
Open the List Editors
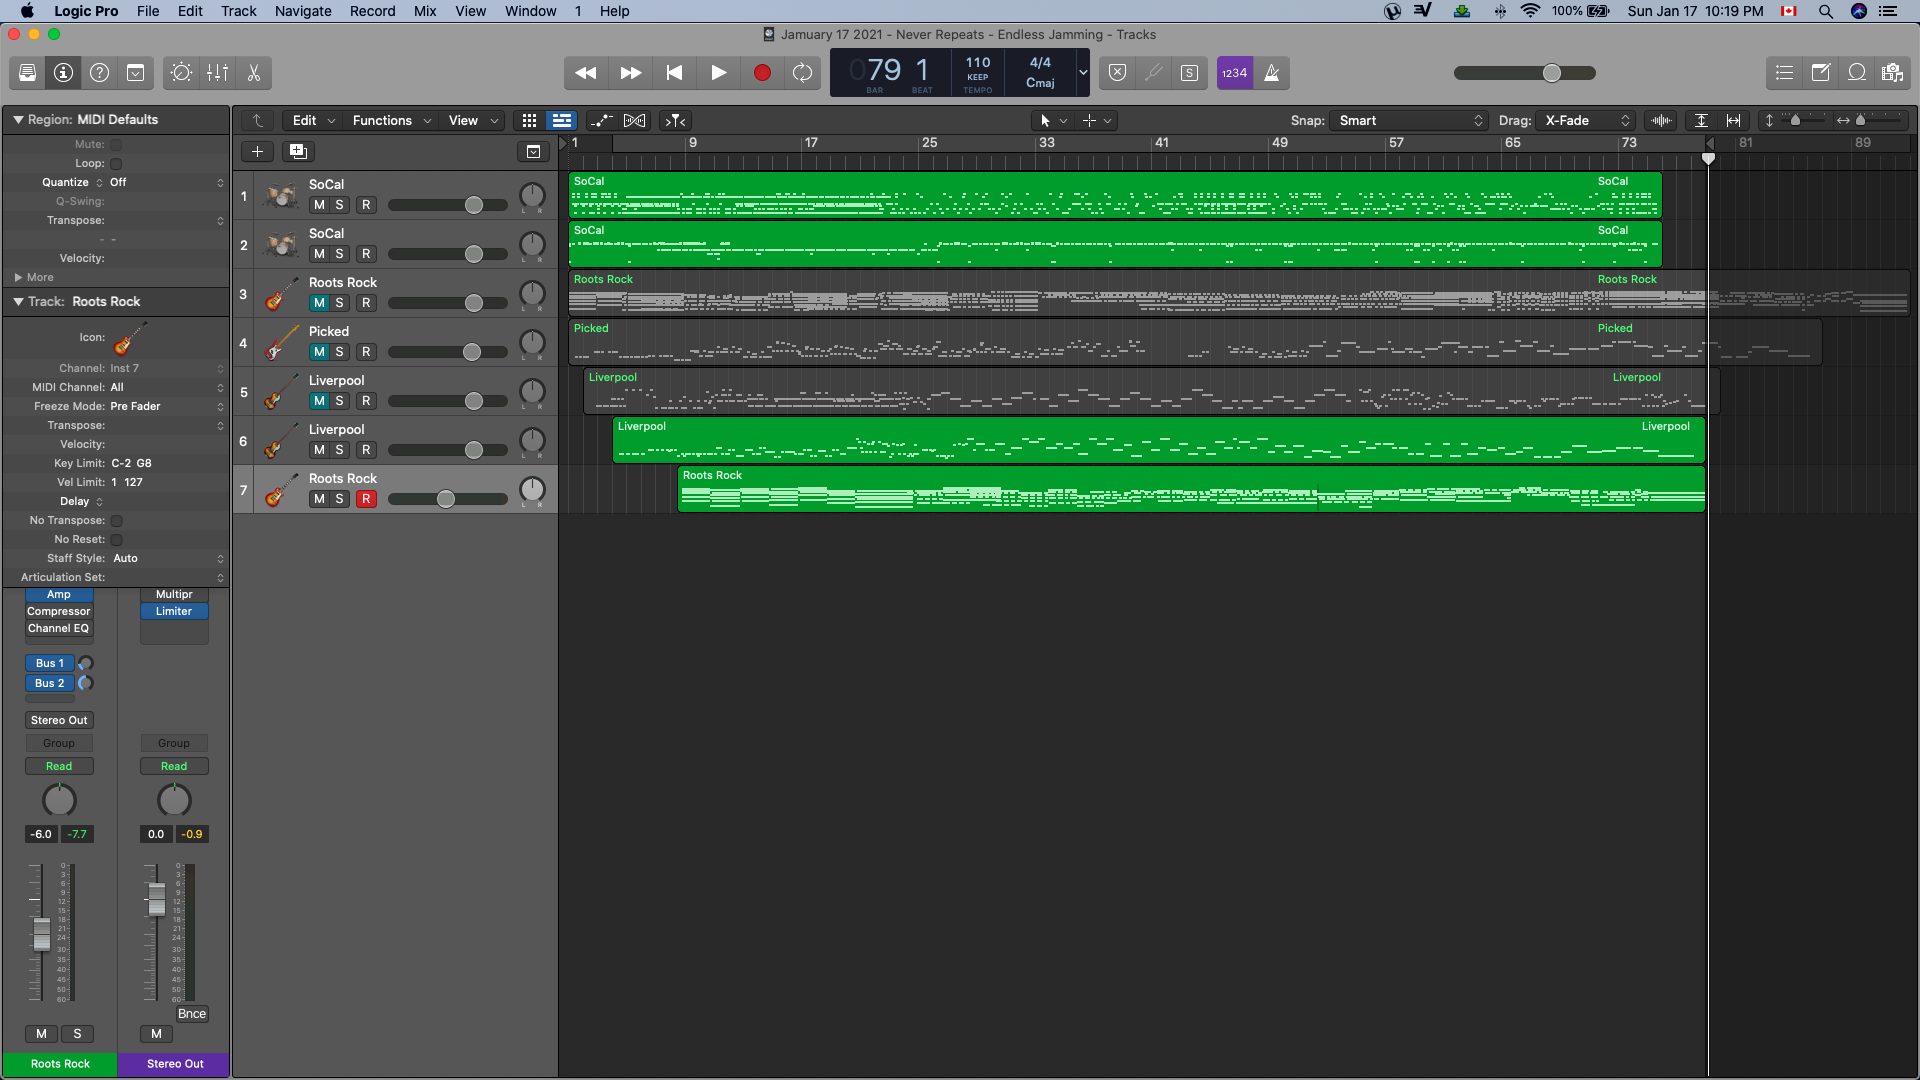1785,73
